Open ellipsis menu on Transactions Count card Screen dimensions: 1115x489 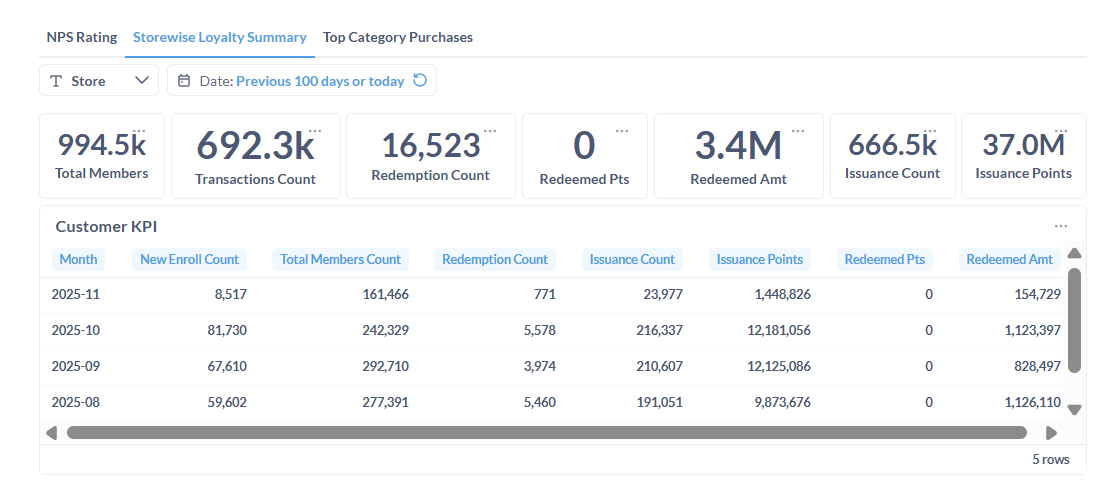tap(315, 130)
